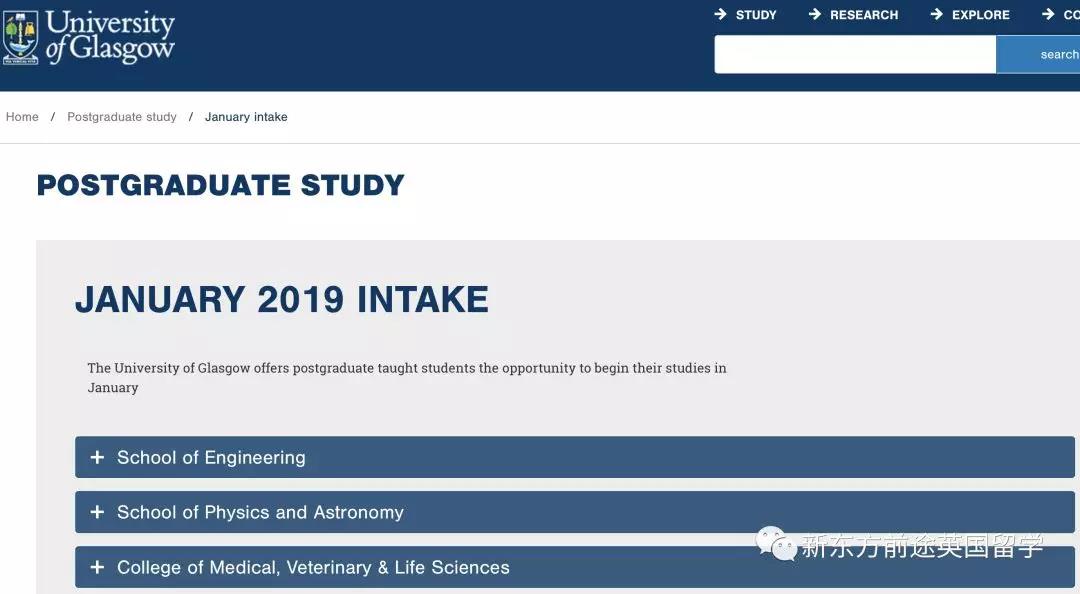This screenshot has height=594, width=1080.
Task: Click the plus icon next to School of Engineering
Action: (x=97, y=457)
